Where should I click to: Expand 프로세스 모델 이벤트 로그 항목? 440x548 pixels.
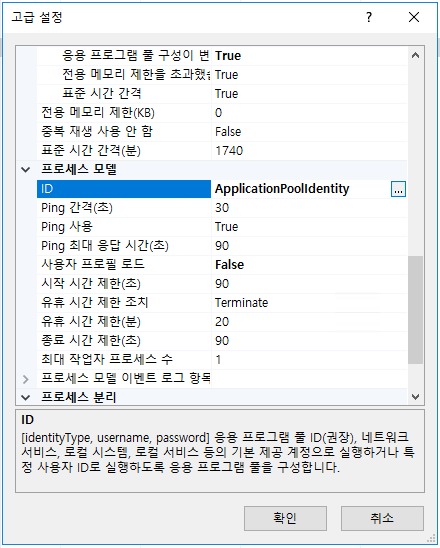click(x=26, y=379)
